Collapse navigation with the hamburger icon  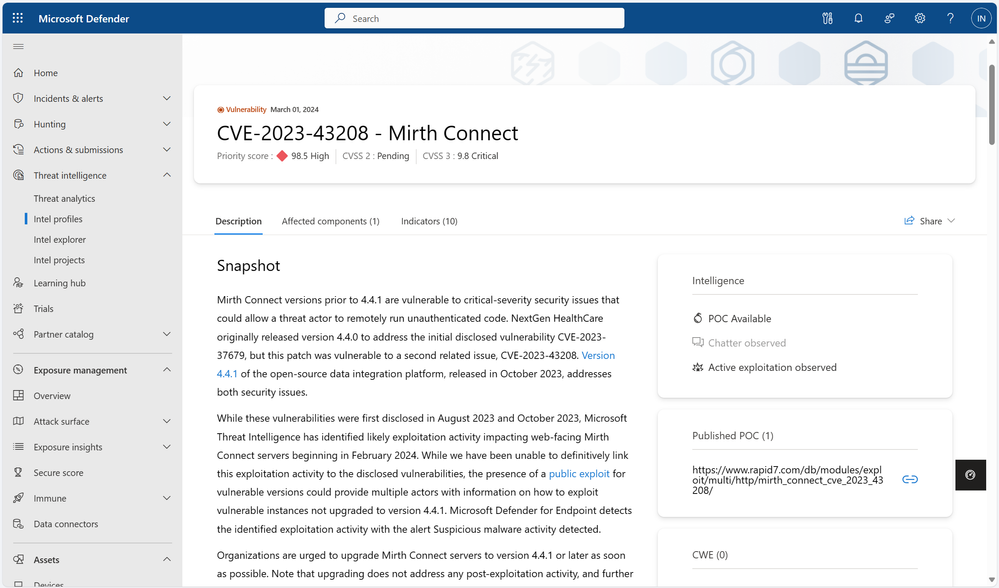pyautogui.click(x=18, y=46)
